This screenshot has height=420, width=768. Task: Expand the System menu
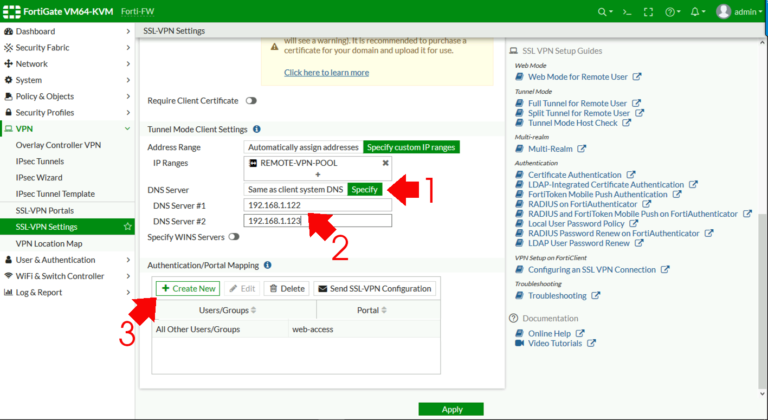point(128,80)
